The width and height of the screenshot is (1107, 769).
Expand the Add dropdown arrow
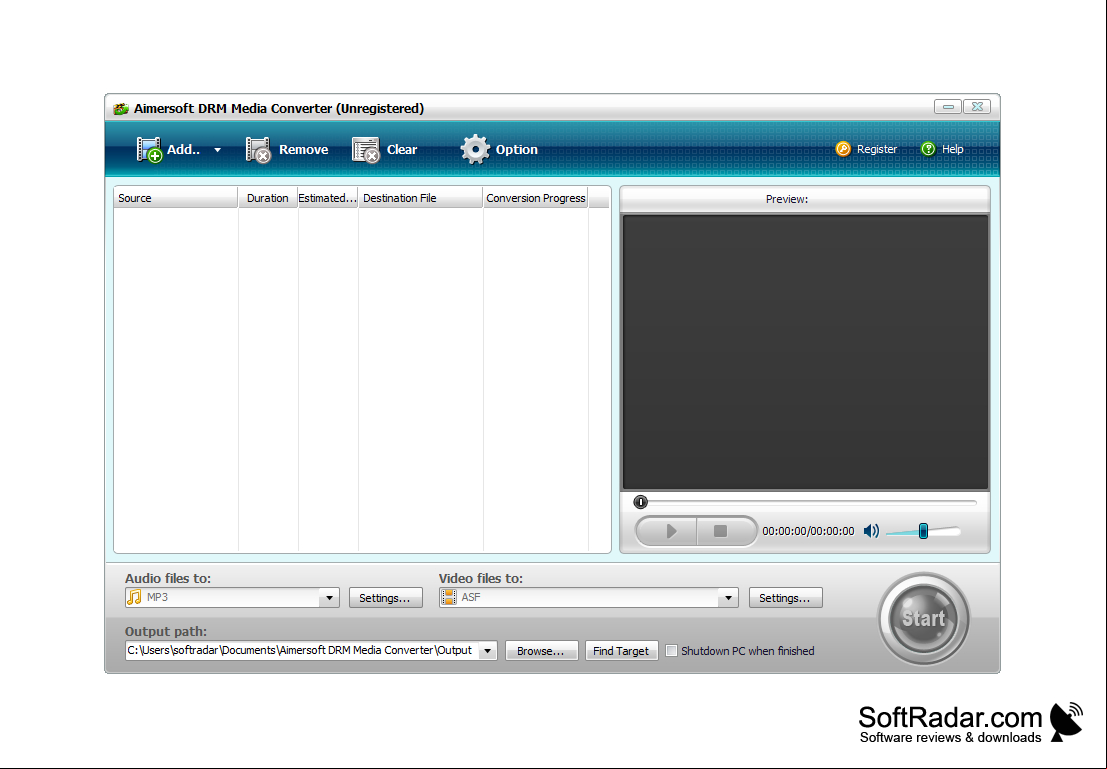coord(217,150)
